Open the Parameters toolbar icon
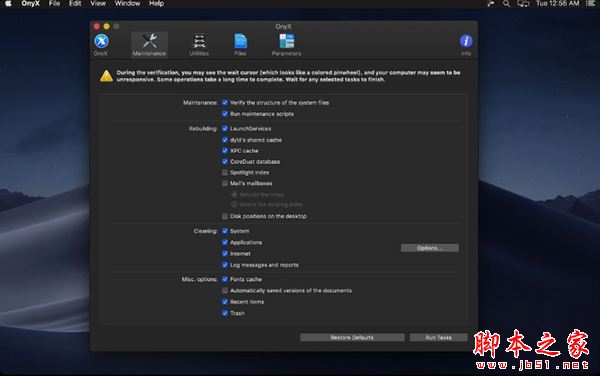This screenshot has width=600, height=376. tap(286, 45)
